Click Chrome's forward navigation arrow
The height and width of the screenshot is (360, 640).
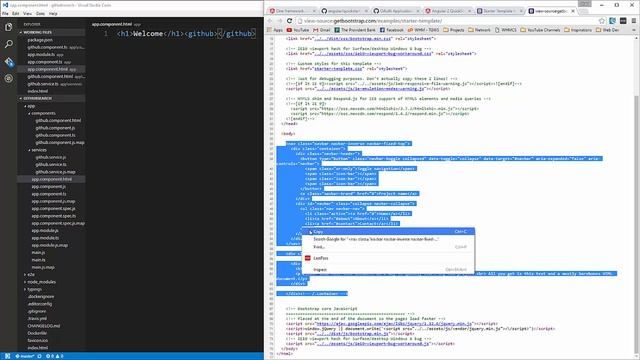pyautogui.click(x=280, y=21)
